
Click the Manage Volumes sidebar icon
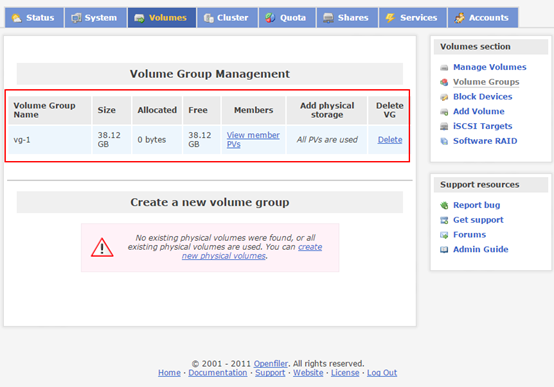[444, 68]
